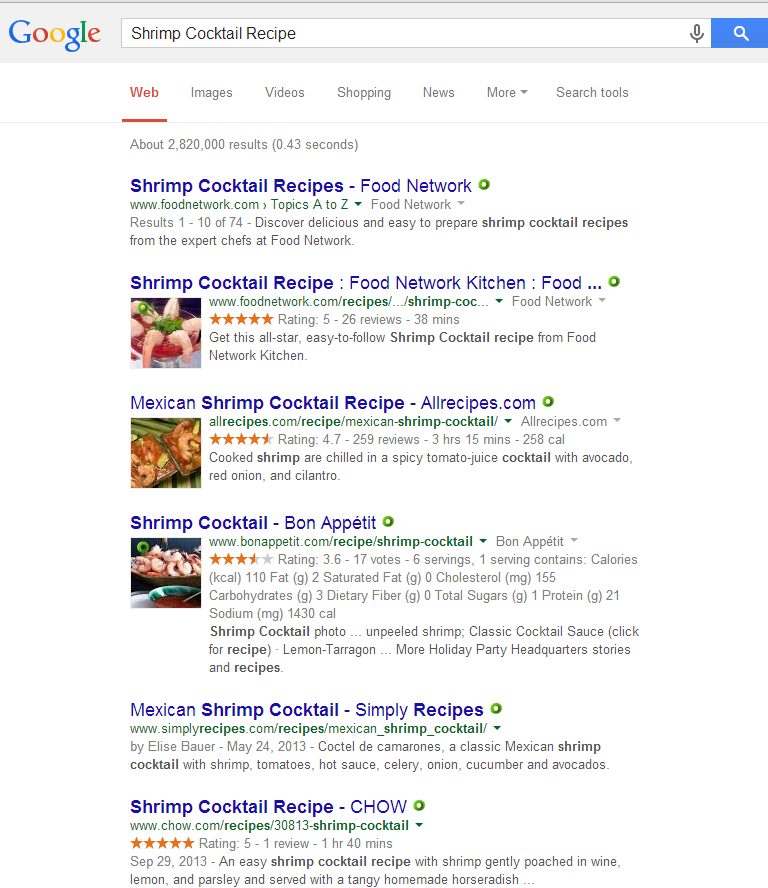Open green arrow dropdown after chow.com URL
768x888 pixels.
(419, 825)
